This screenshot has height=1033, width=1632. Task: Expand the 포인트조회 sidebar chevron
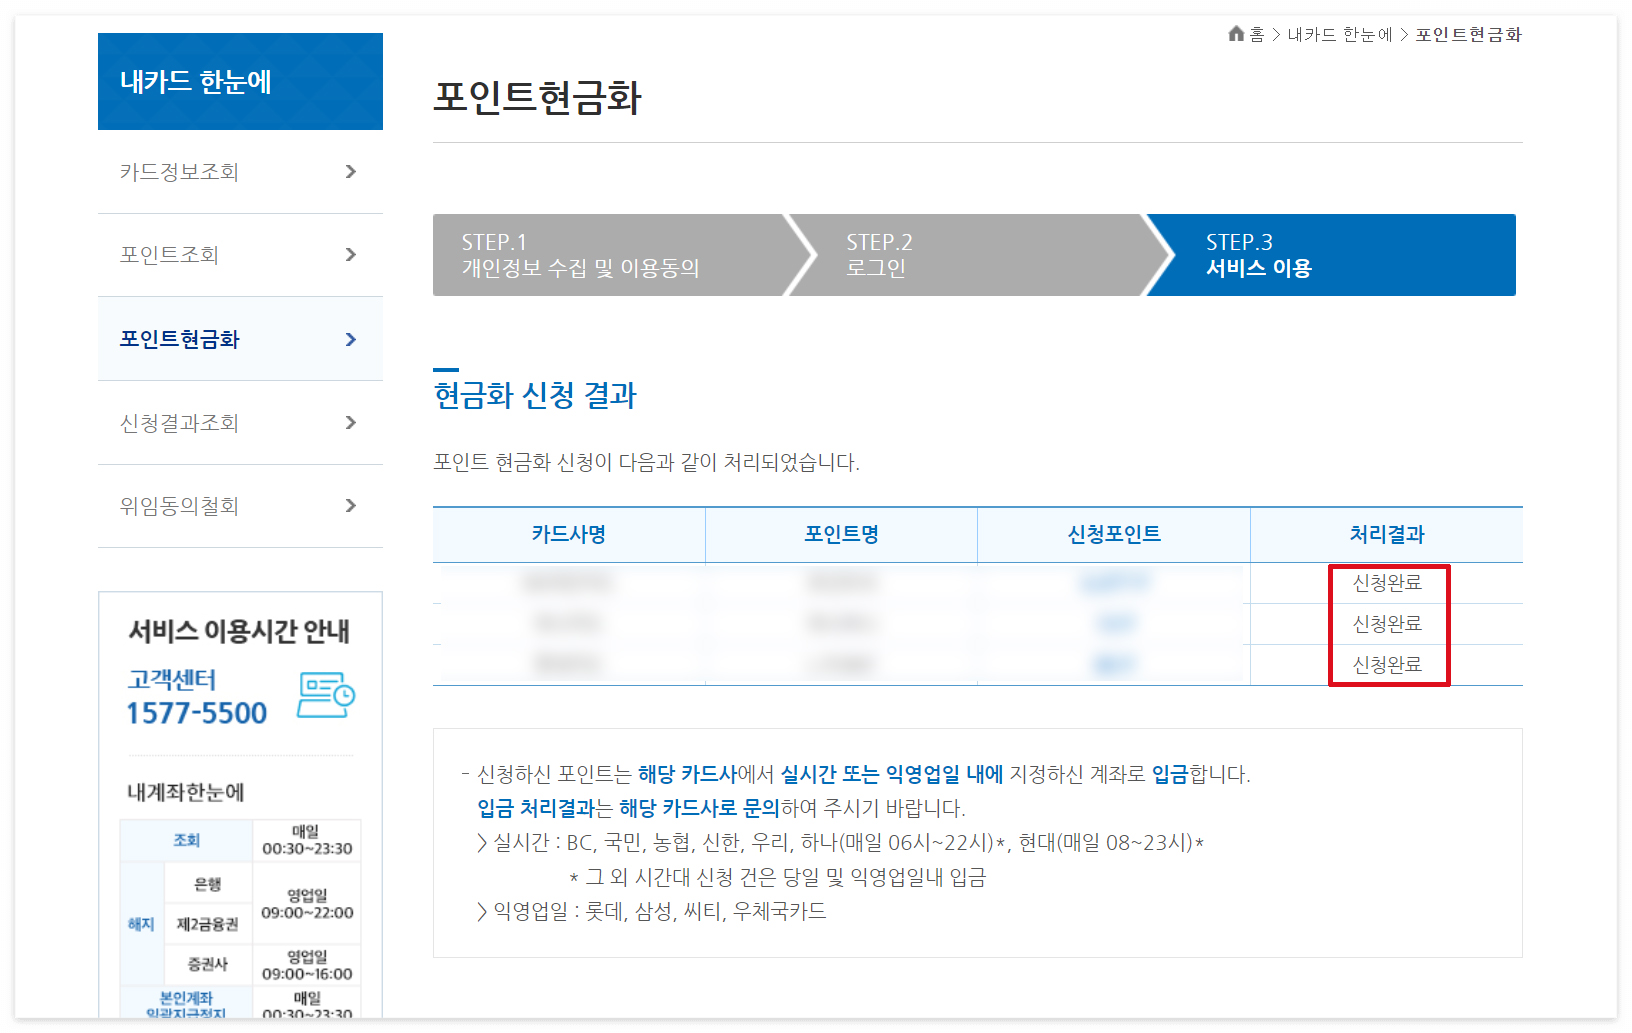click(351, 255)
